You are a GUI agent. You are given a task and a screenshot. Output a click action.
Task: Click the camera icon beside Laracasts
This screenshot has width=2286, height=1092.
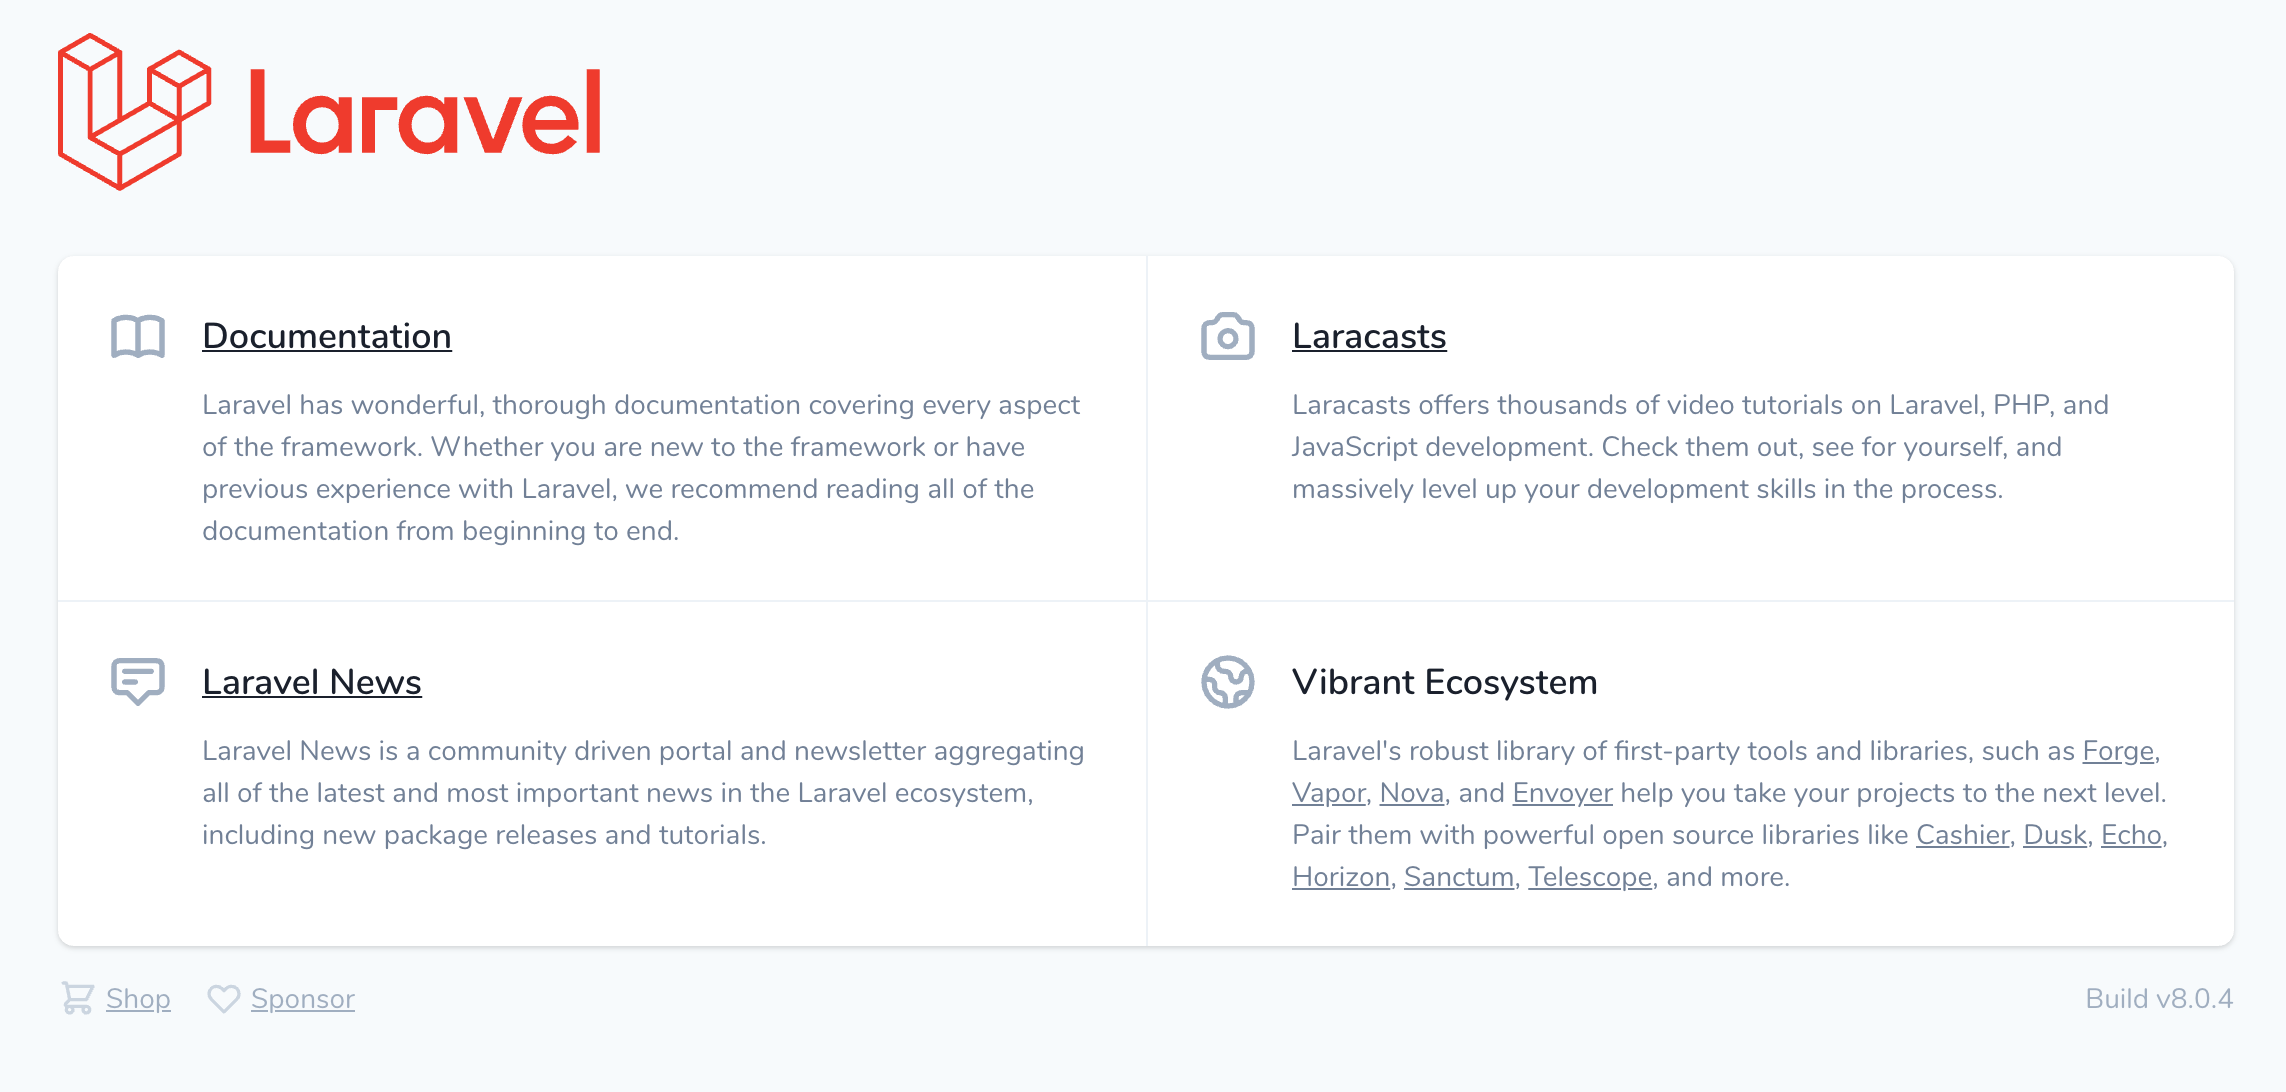click(x=1227, y=336)
